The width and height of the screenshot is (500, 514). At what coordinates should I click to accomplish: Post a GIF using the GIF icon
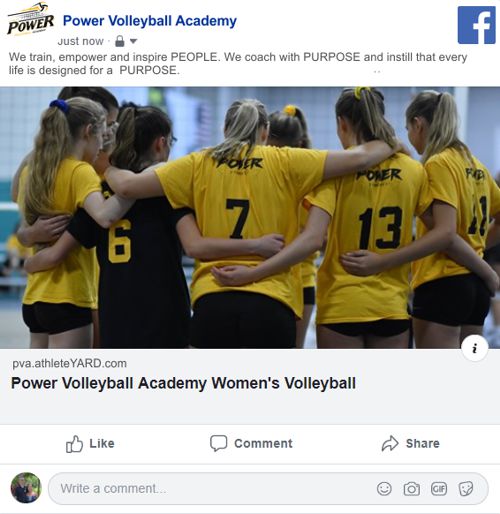pyautogui.click(x=439, y=489)
